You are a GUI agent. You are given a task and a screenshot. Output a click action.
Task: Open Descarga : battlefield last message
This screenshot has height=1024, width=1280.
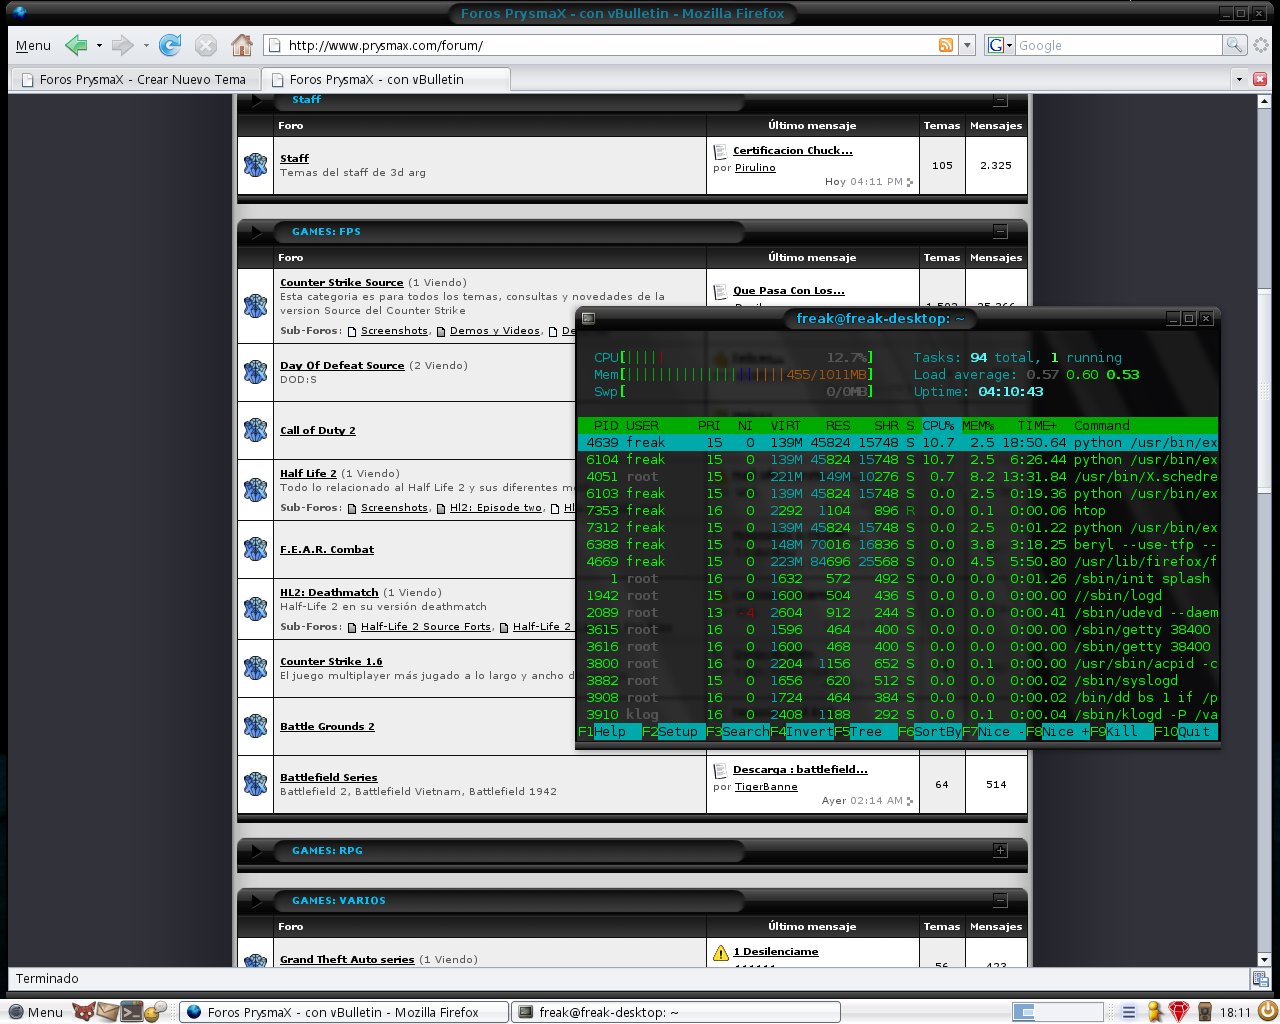pos(800,769)
